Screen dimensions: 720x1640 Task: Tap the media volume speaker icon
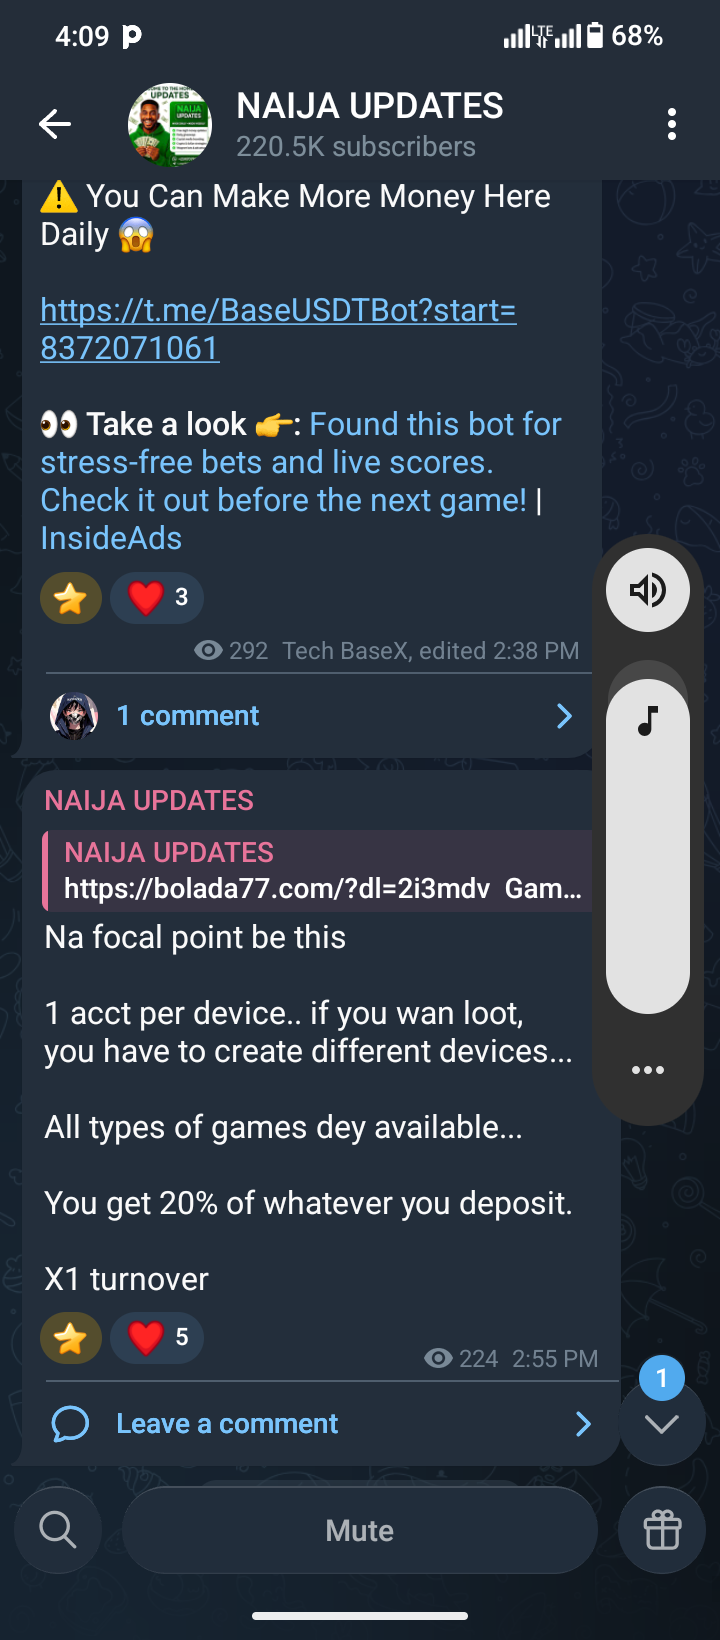(648, 590)
